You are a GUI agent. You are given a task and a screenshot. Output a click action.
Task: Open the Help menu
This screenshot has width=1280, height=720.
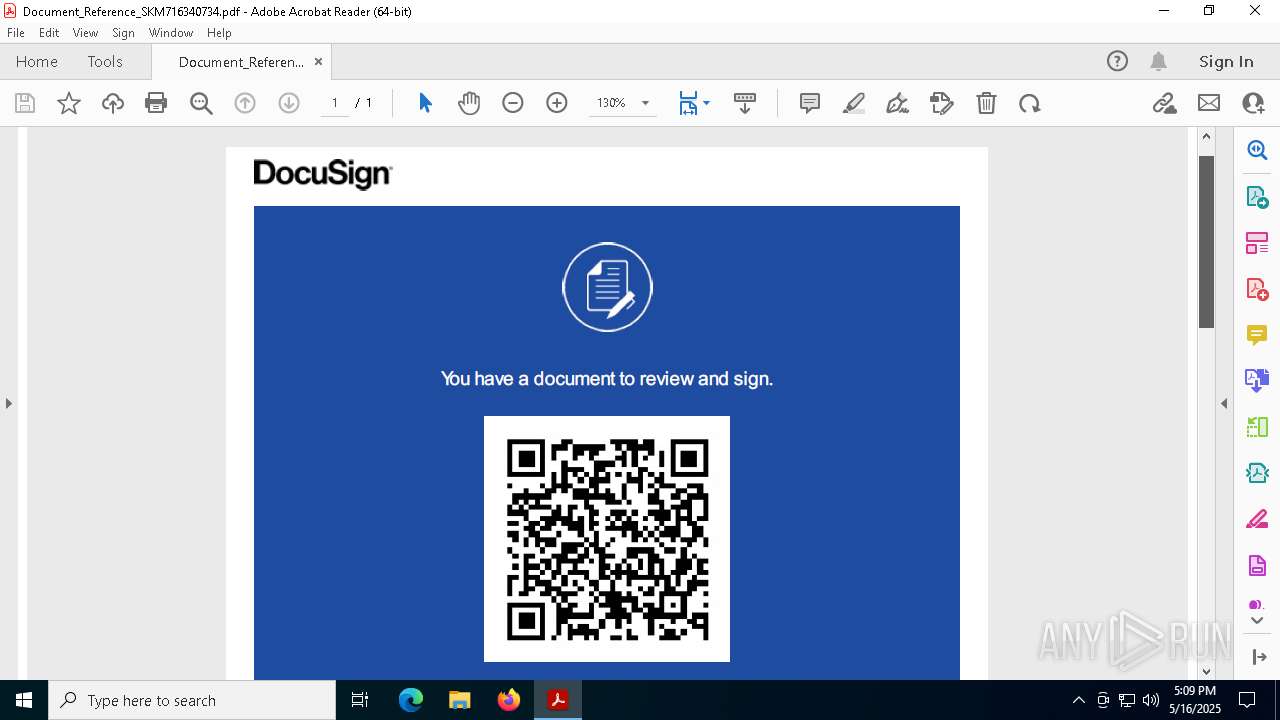point(219,33)
